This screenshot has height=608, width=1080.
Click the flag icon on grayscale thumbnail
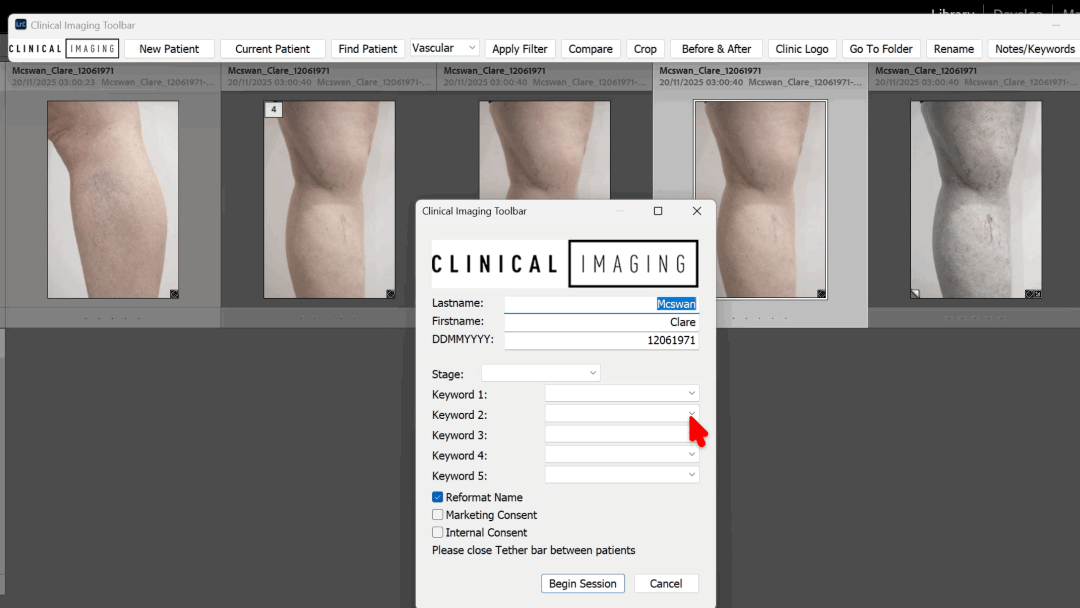point(915,294)
